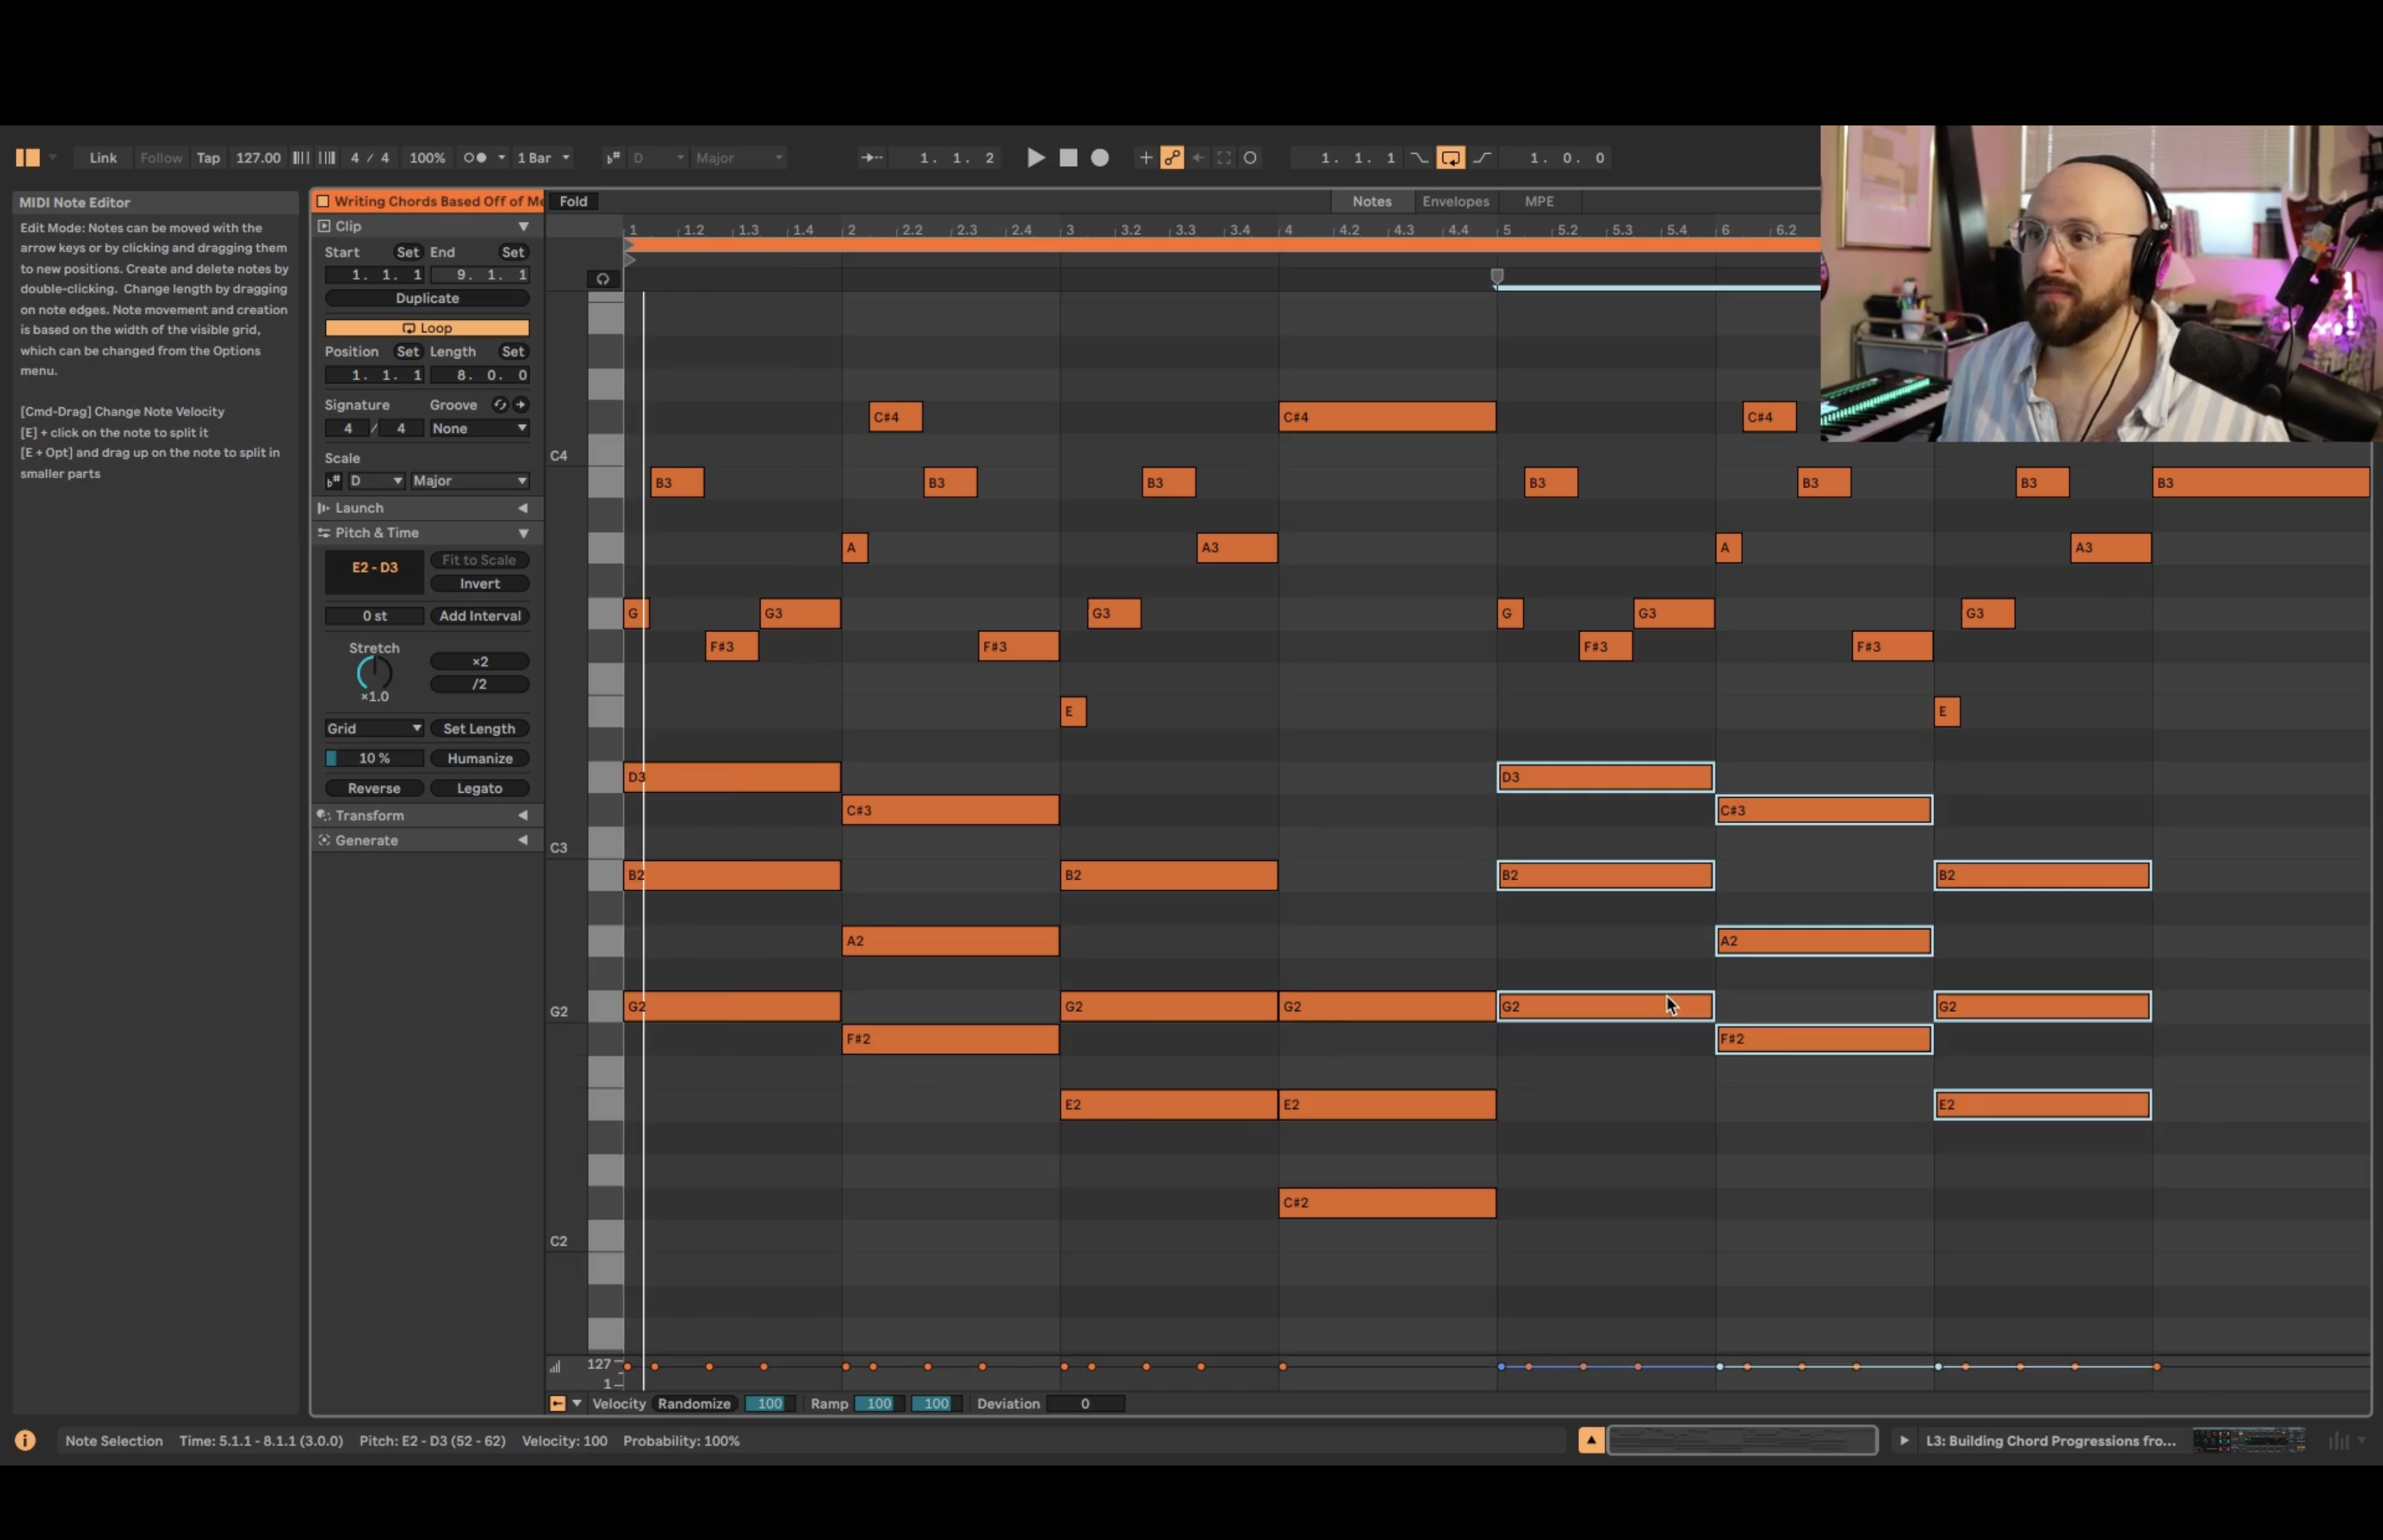Switch to the MPE tab
This screenshot has height=1540, width=2383.
1538,201
